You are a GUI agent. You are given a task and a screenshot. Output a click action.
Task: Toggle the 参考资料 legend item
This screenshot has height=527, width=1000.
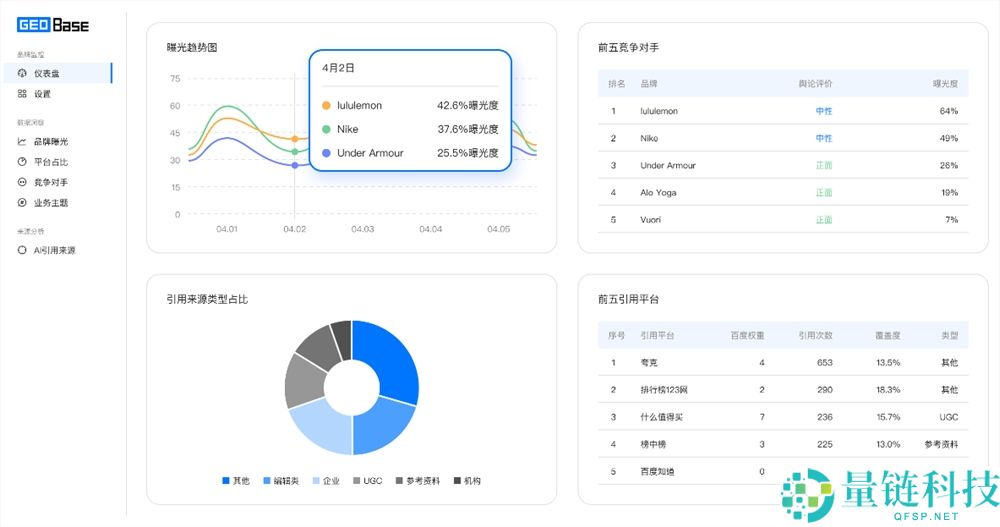coord(418,480)
